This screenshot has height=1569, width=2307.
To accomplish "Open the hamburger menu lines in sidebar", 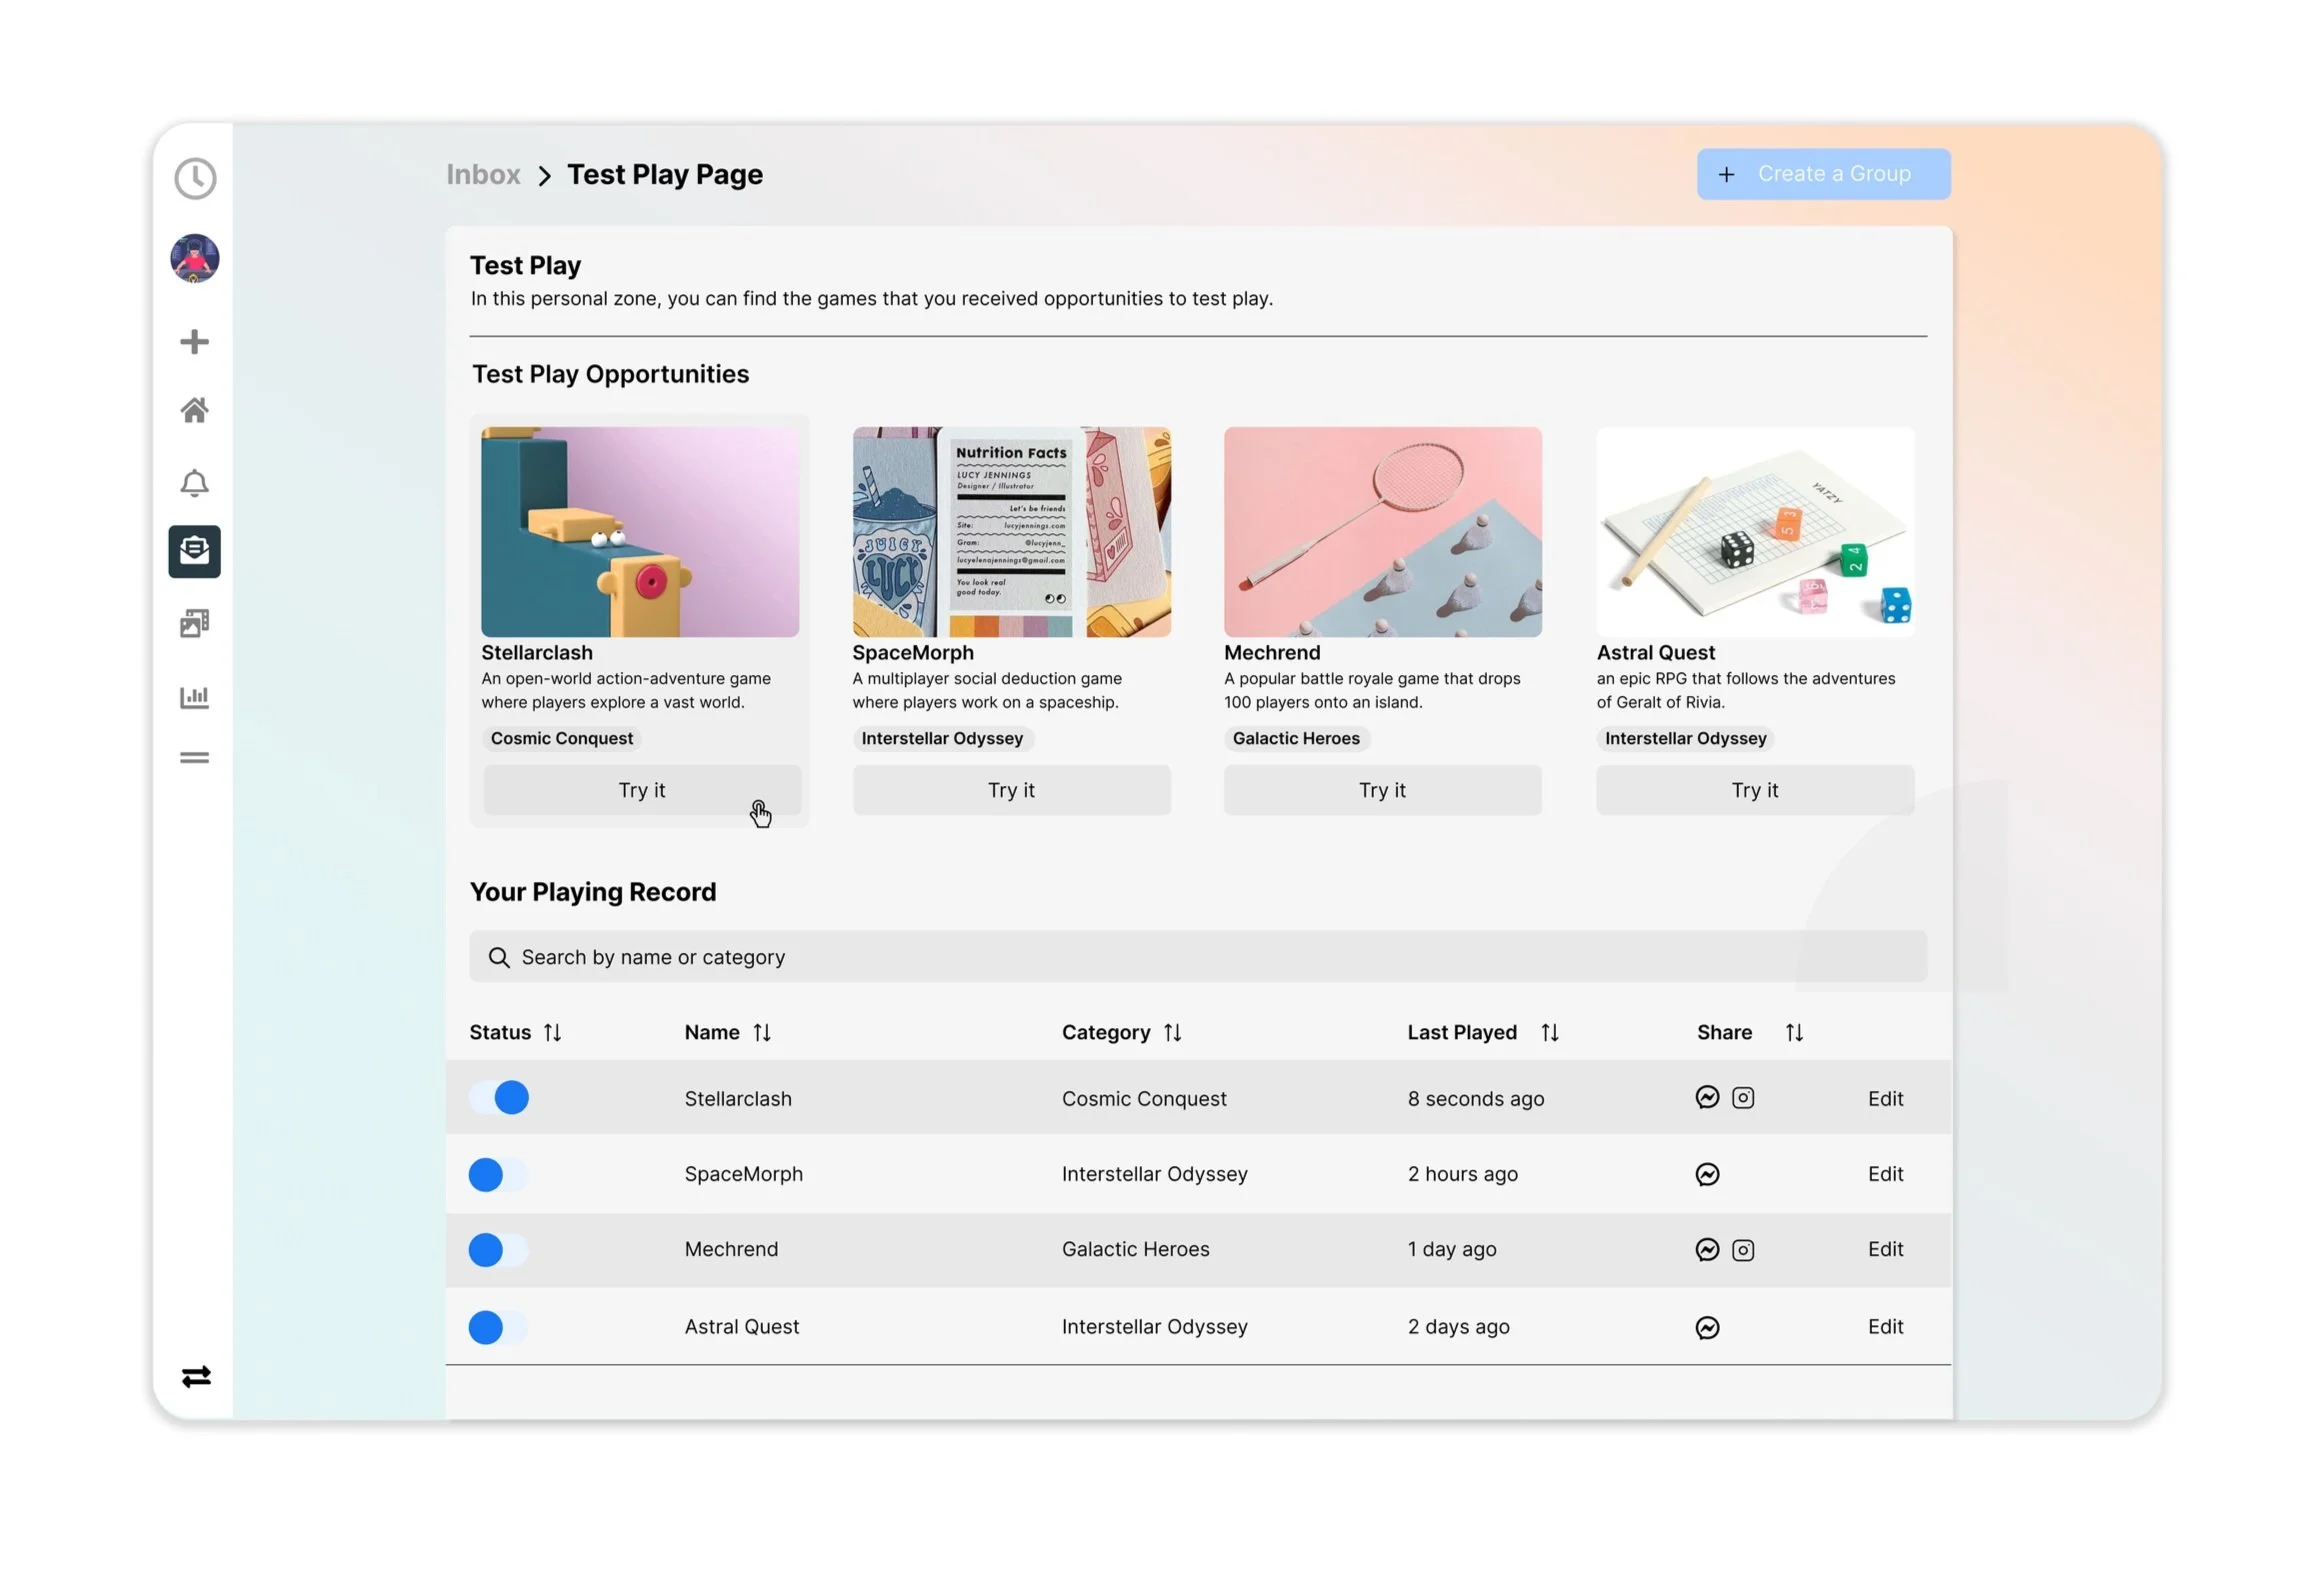I will coord(195,758).
